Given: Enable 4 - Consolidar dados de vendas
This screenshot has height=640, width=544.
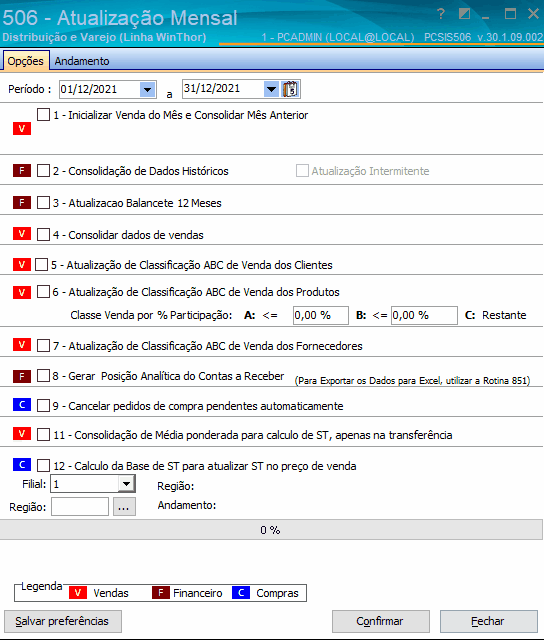Looking at the screenshot, I should pos(43,235).
